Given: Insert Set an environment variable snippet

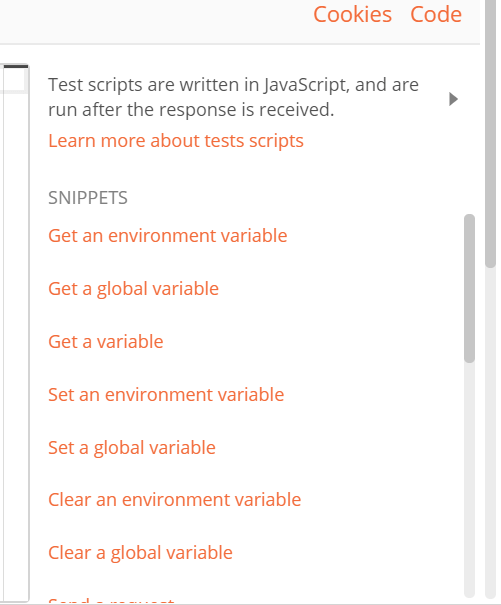Looking at the screenshot, I should coord(166,395).
